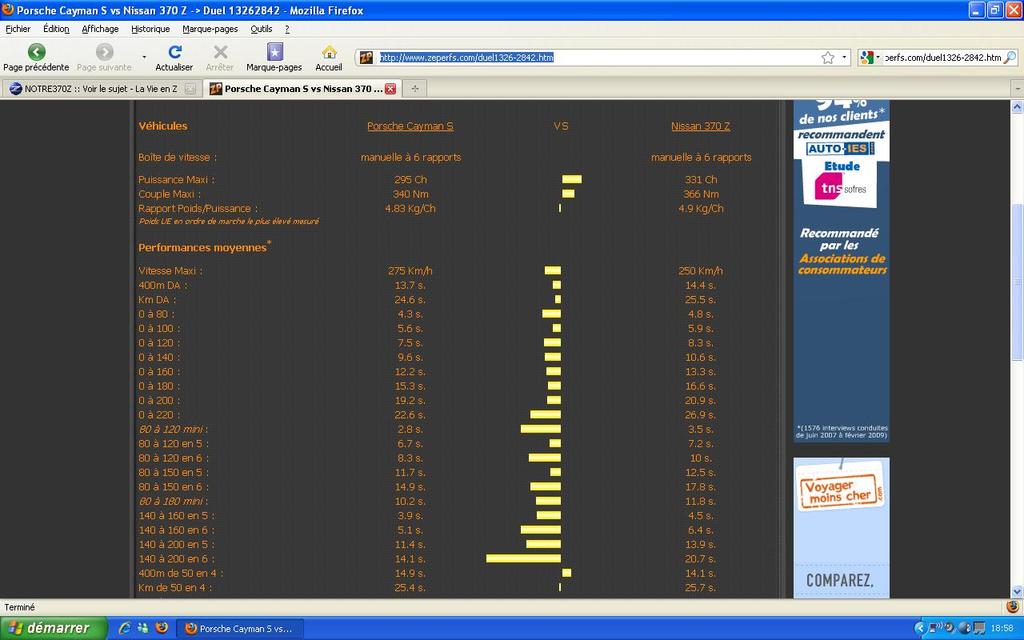Open the Porsche Cayman S link
Screen dimensions: 1024x640
410,127
